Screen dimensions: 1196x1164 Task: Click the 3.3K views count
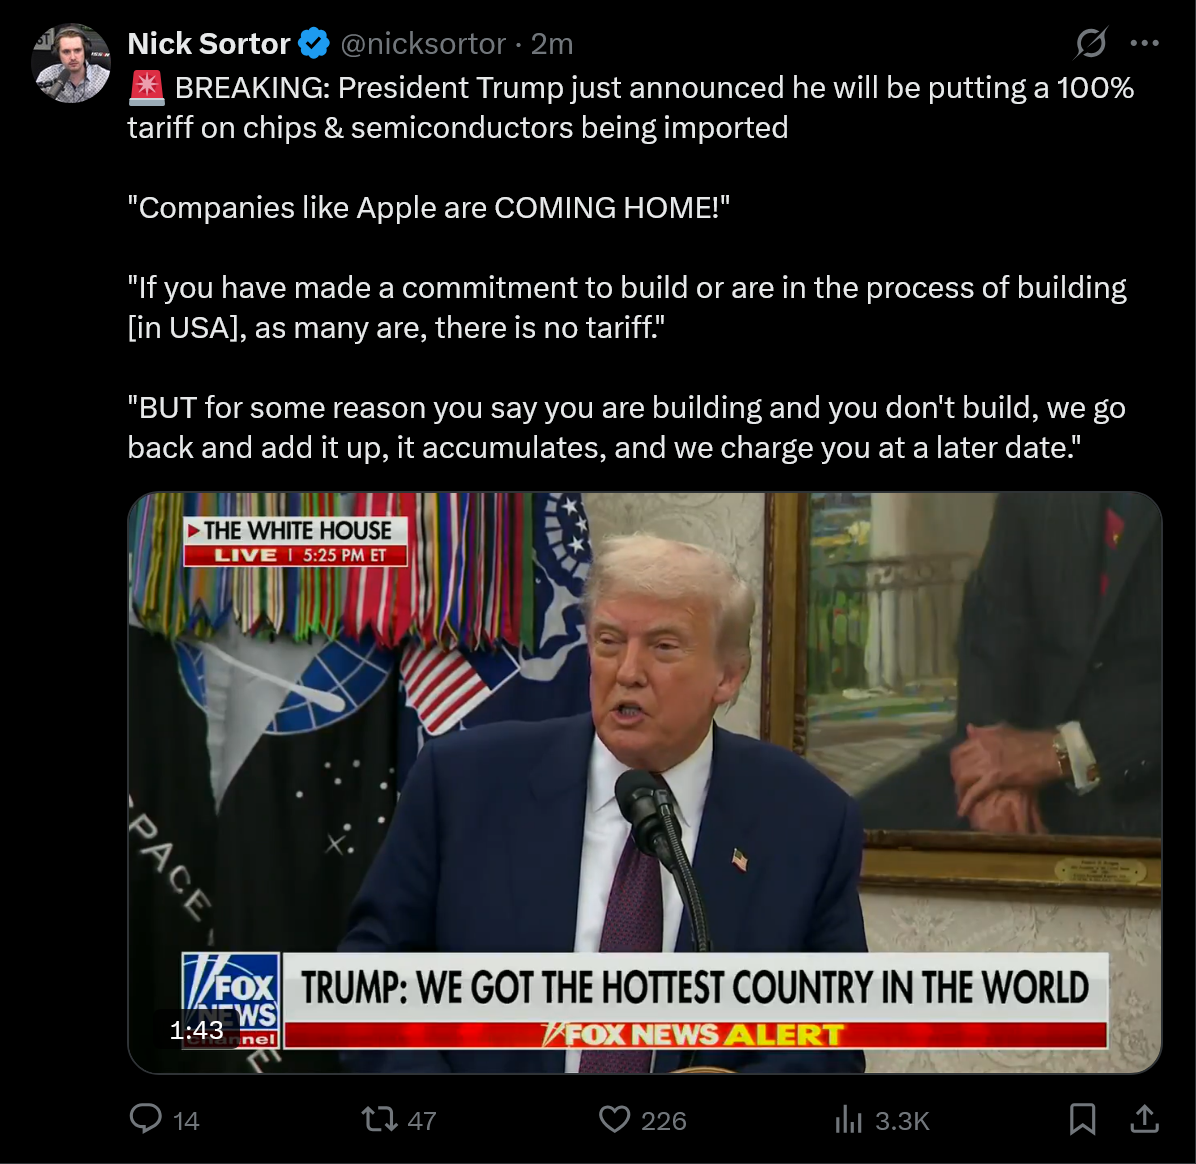tap(902, 1121)
